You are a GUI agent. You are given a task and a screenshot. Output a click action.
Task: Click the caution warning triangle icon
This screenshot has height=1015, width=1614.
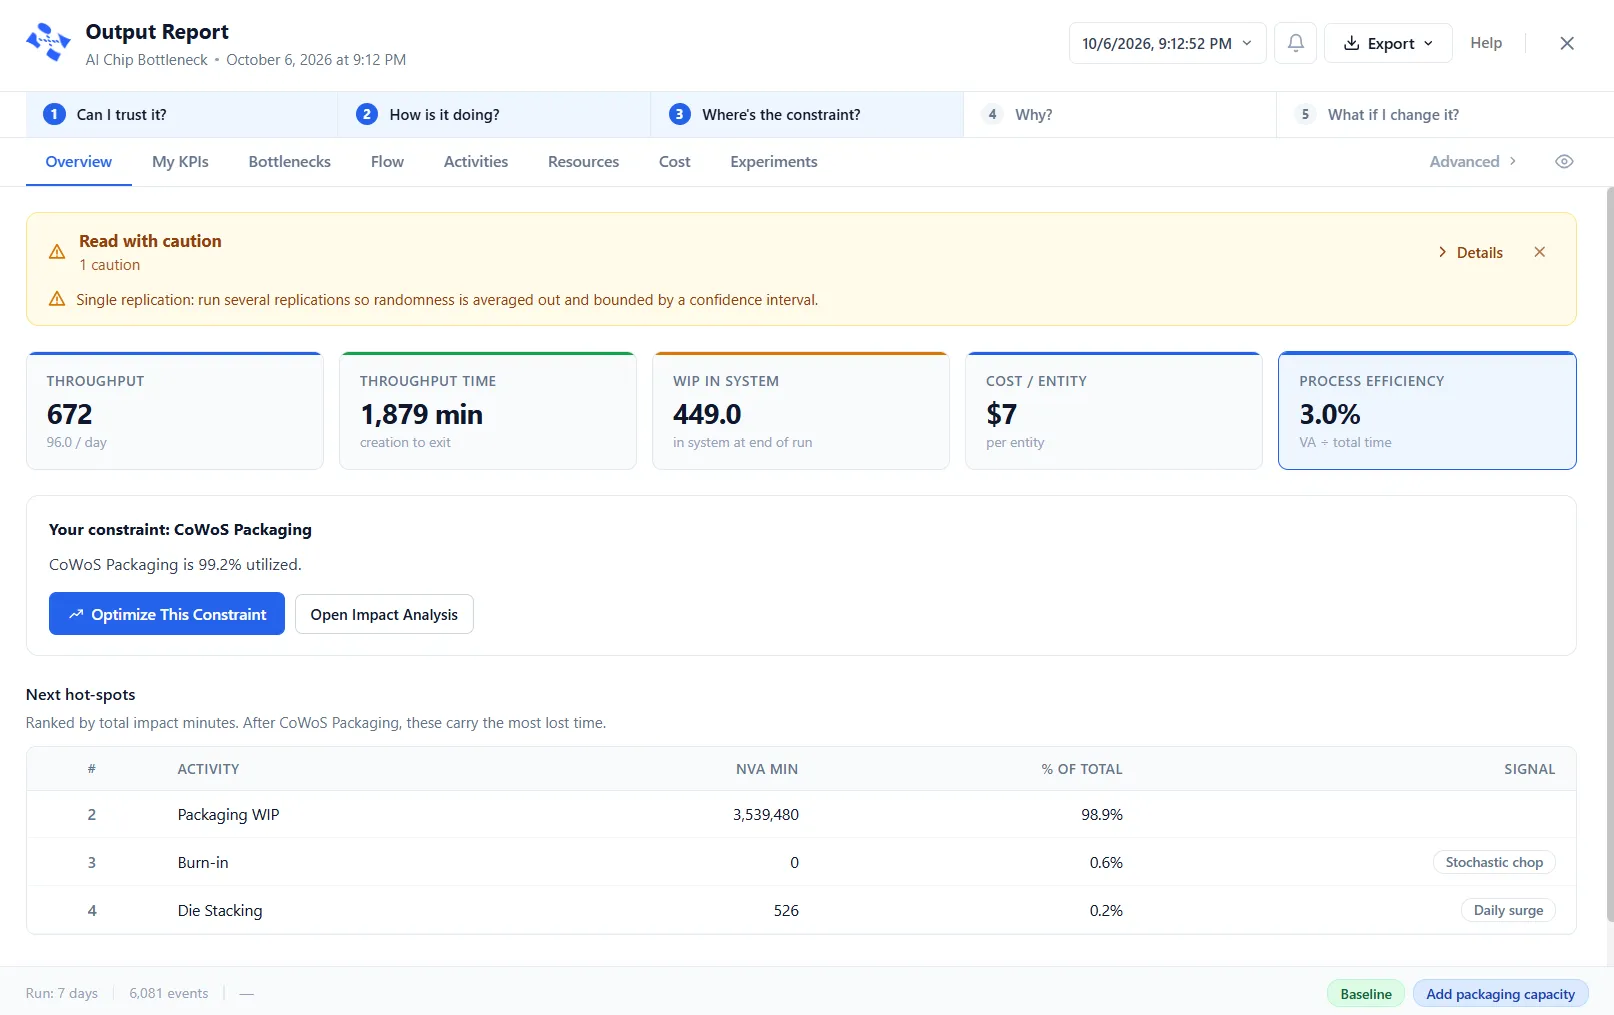tap(57, 252)
